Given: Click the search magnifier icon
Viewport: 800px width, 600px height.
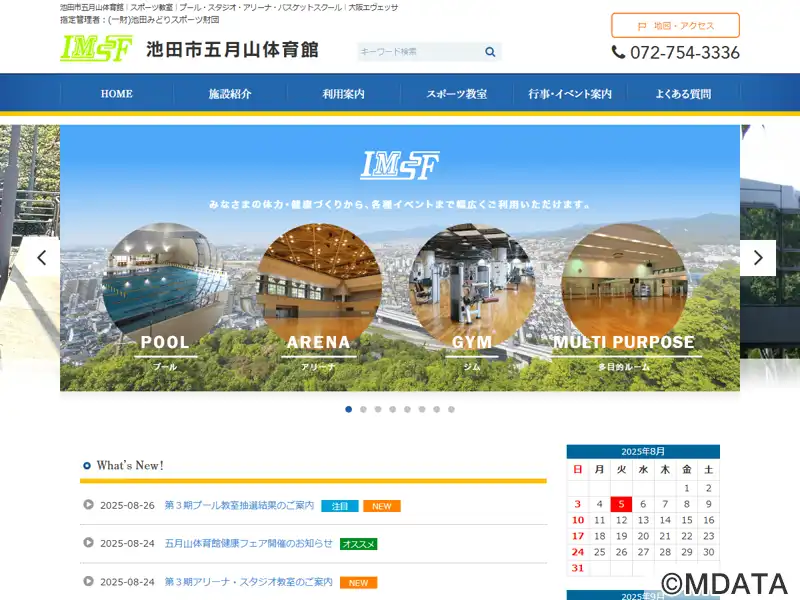Looking at the screenshot, I should [x=490, y=52].
